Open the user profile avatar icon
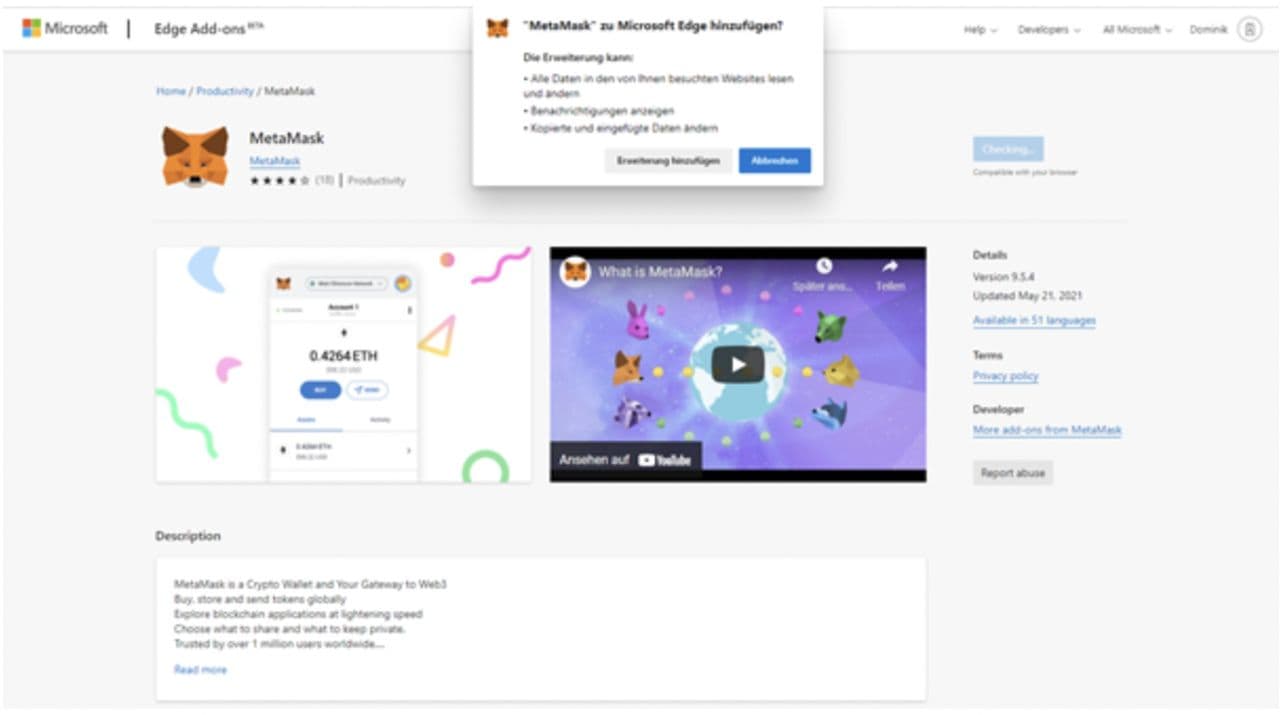The width and height of the screenshot is (1280, 715). [x=1249, y=30]
